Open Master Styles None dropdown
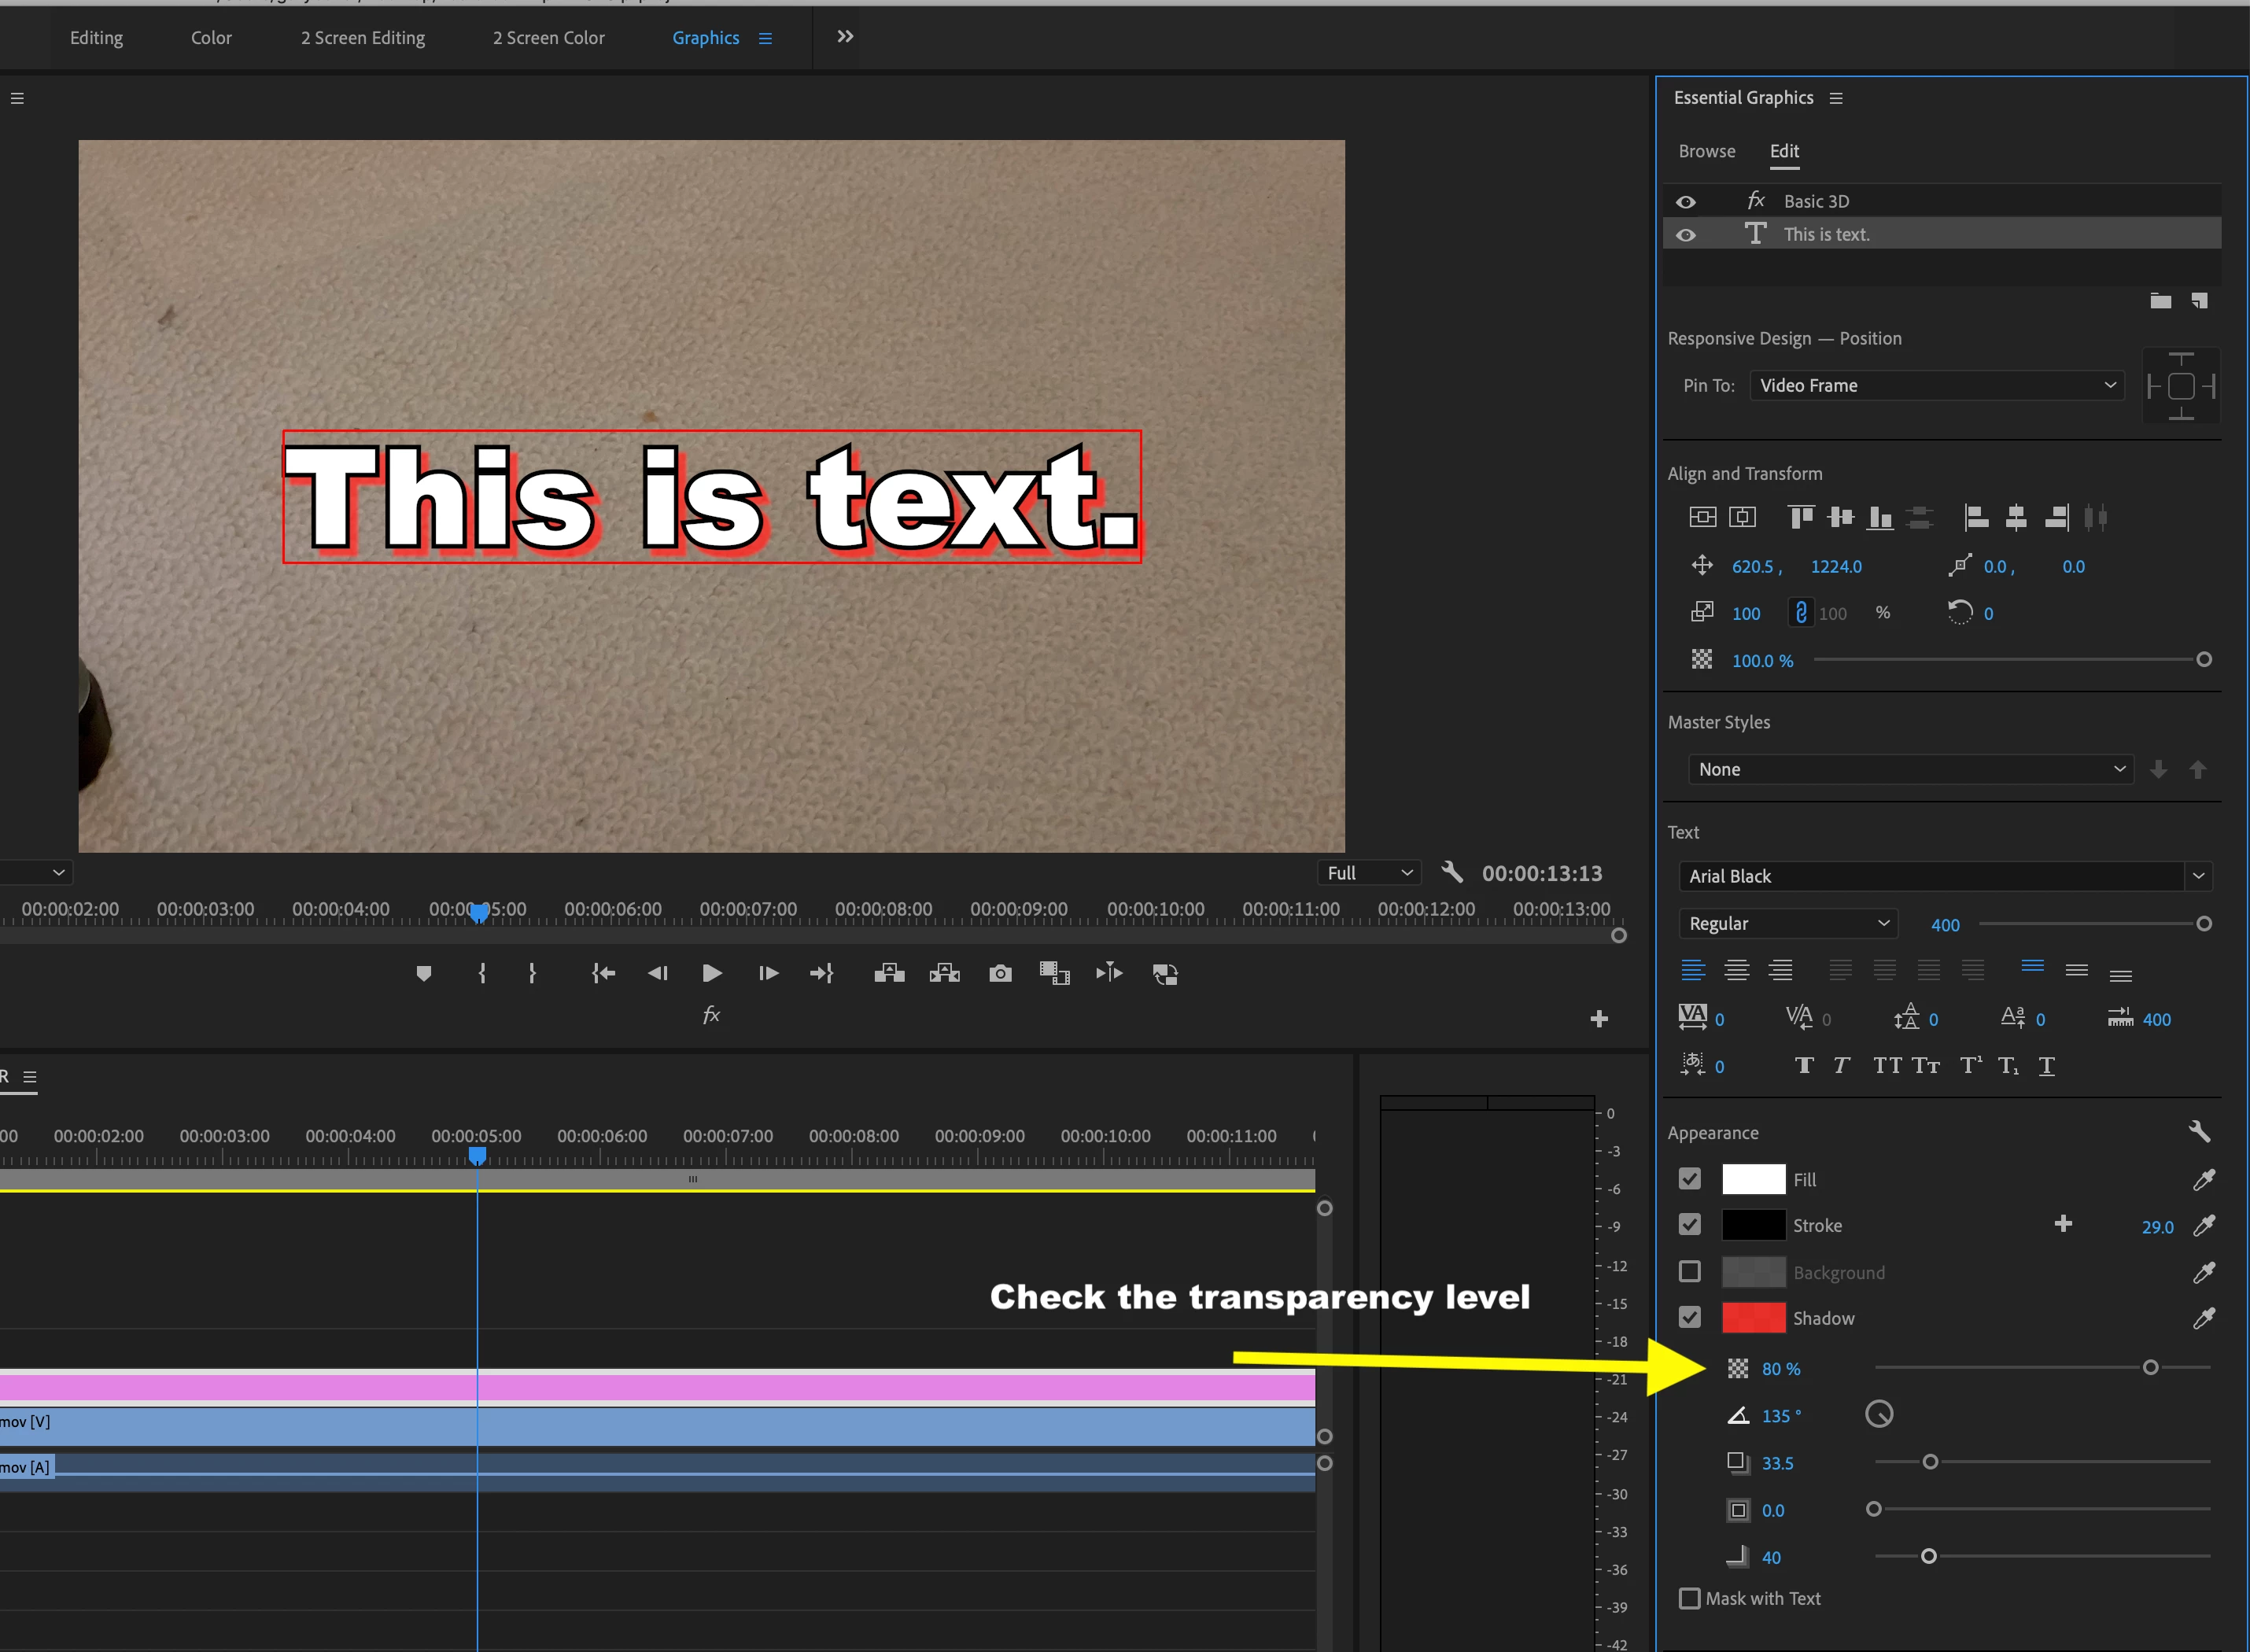The width and height of the screenshot is (2250, 1652). click(x=1911, y=769)
